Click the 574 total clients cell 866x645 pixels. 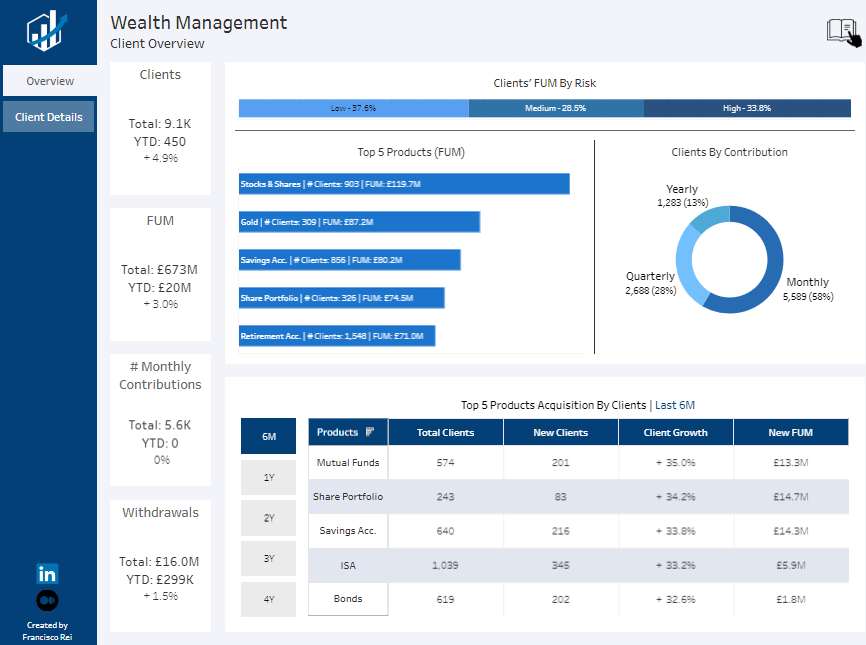(x=446, y=463)
